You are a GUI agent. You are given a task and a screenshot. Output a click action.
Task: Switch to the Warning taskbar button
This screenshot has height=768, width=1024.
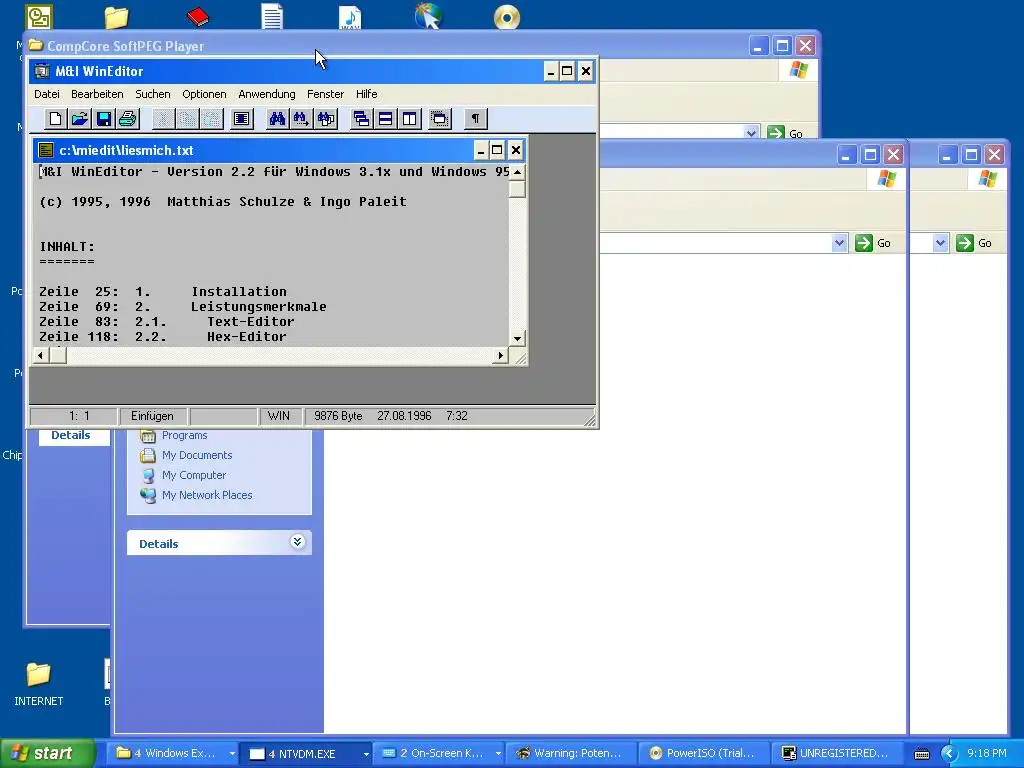[x=571, y=753]
